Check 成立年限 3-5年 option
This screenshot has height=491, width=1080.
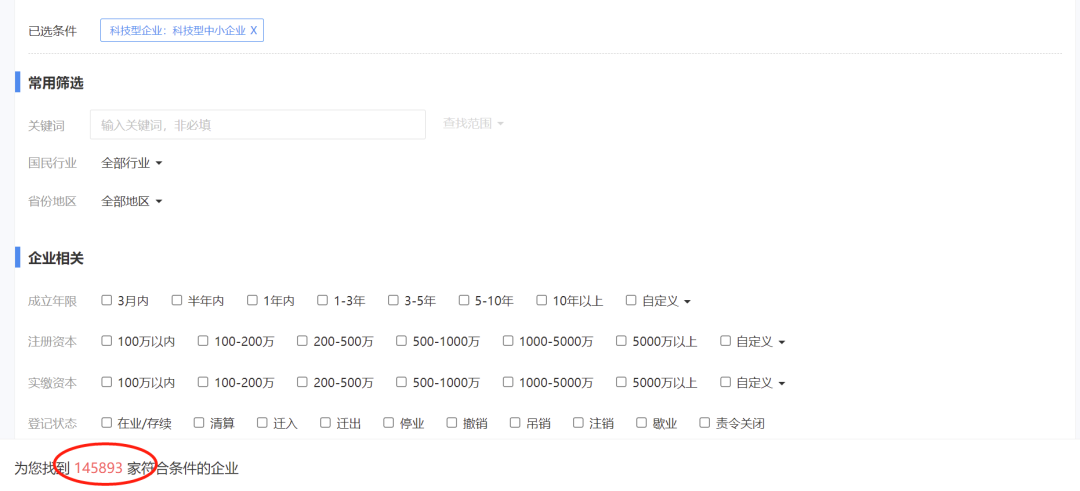393,300
